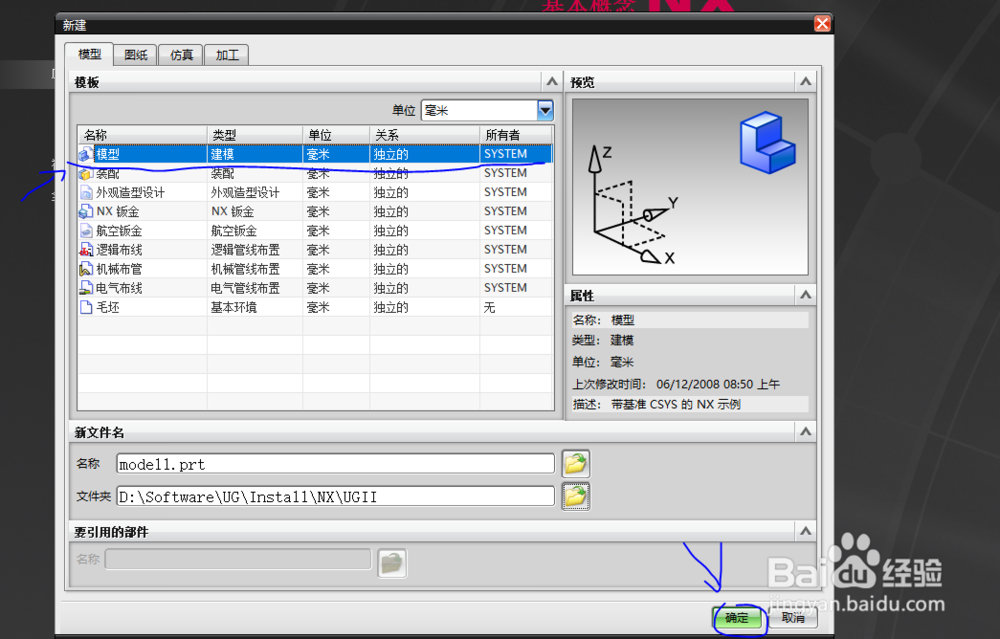Screen dimensions: 1000x639
Task: Open the 单位 units dropdown
Action: [545, 110]
